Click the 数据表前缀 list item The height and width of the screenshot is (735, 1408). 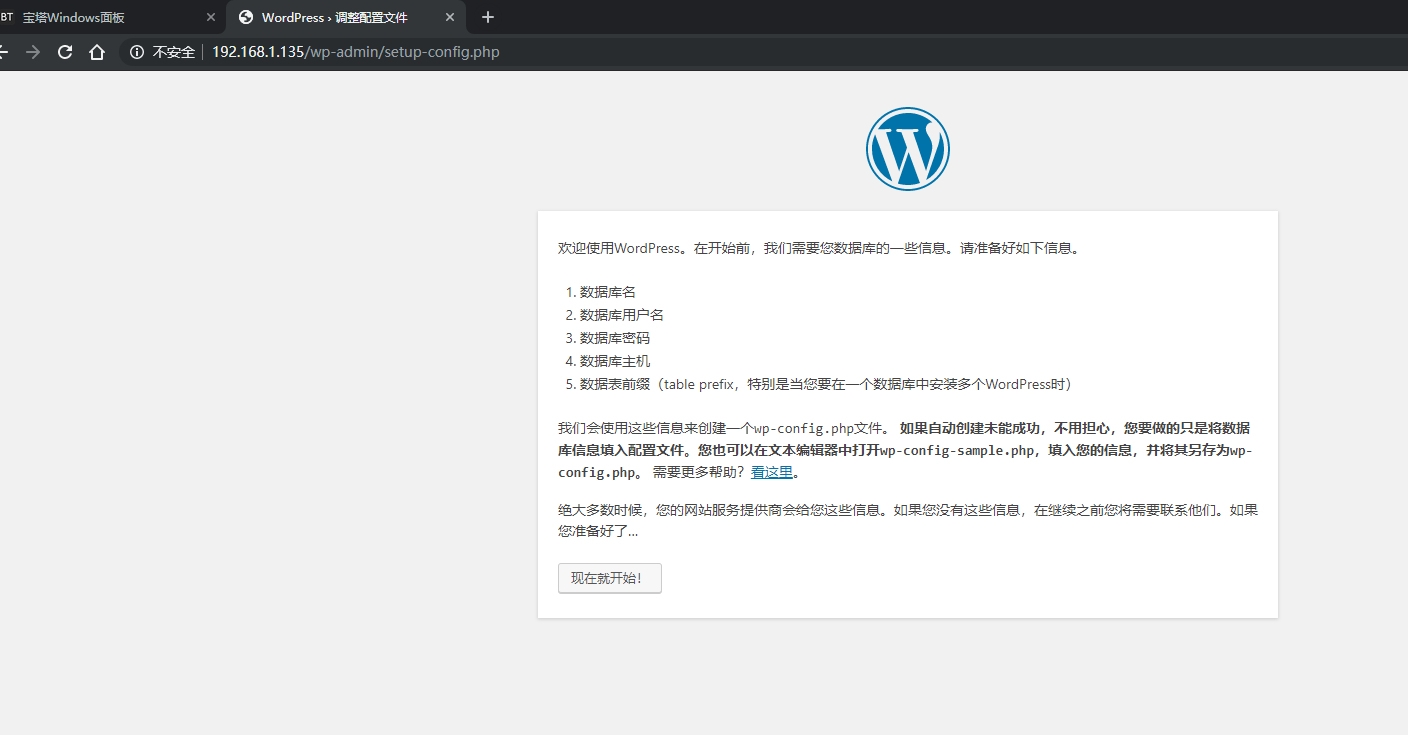click(826, 384)
